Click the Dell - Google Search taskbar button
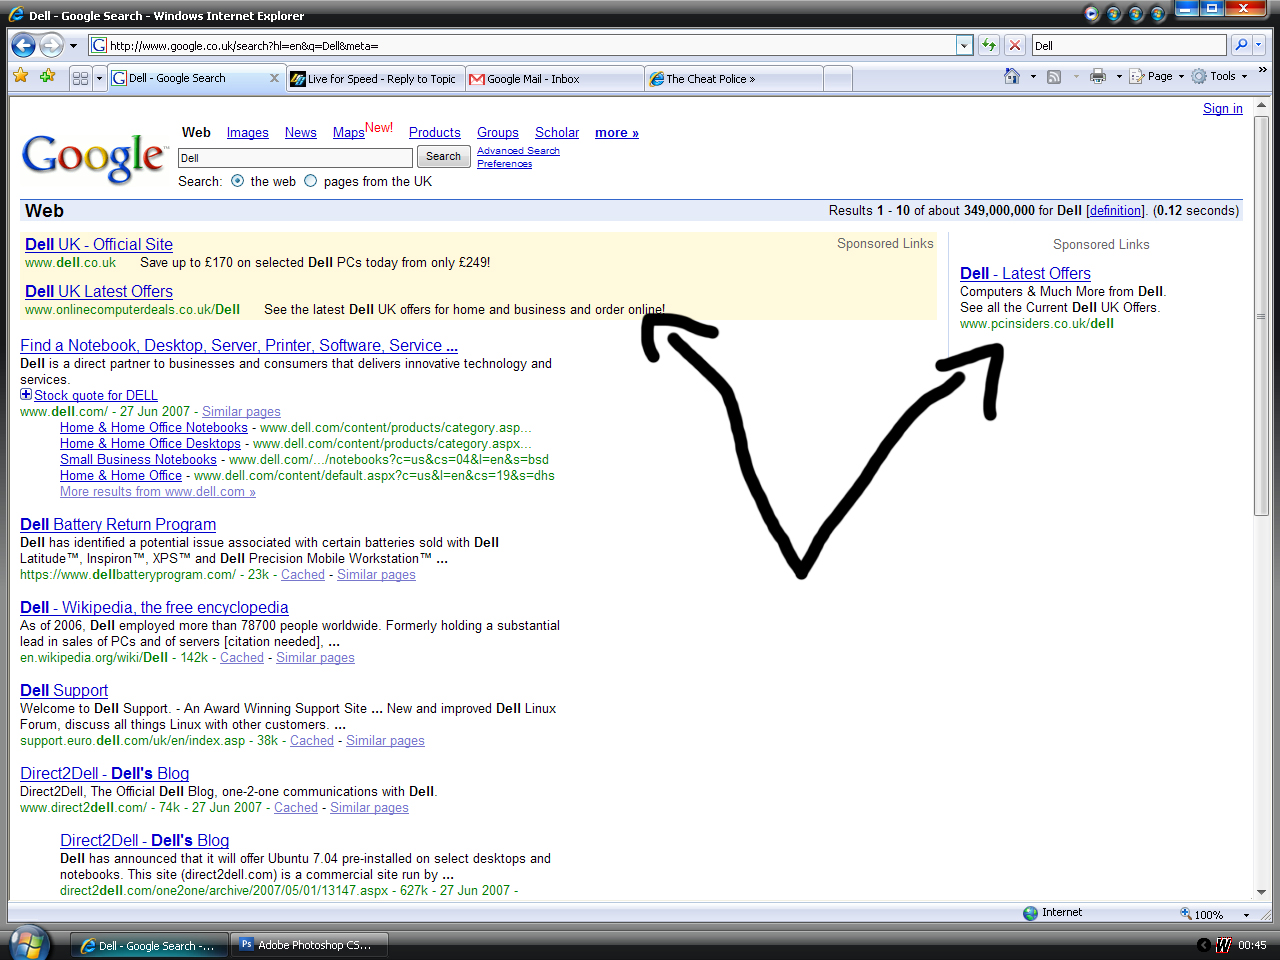This screenshot has height=960, width=1280. point(149,945)
